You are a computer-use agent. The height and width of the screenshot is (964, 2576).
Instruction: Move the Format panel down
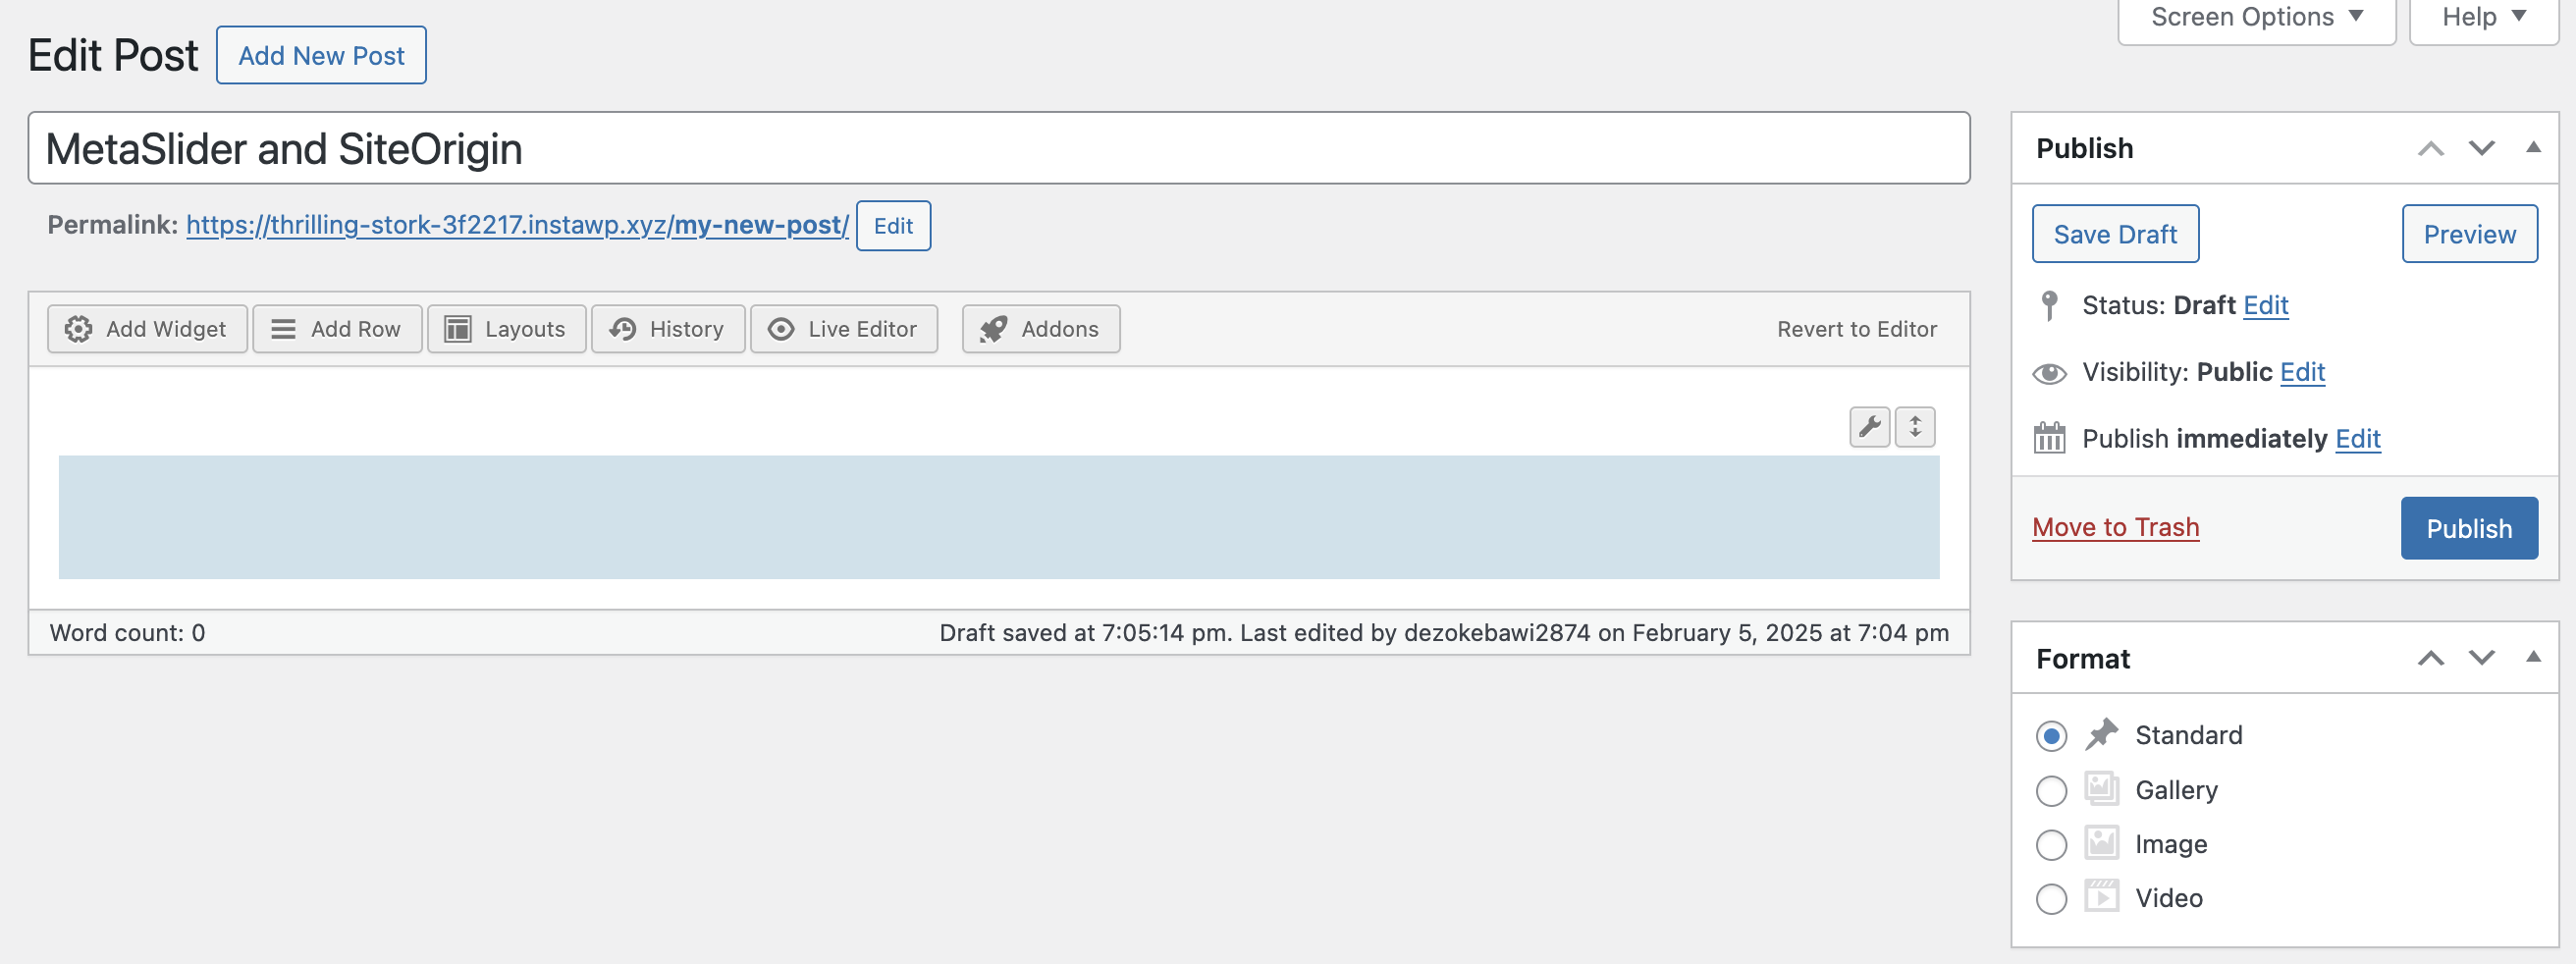tap(2481, 658)
